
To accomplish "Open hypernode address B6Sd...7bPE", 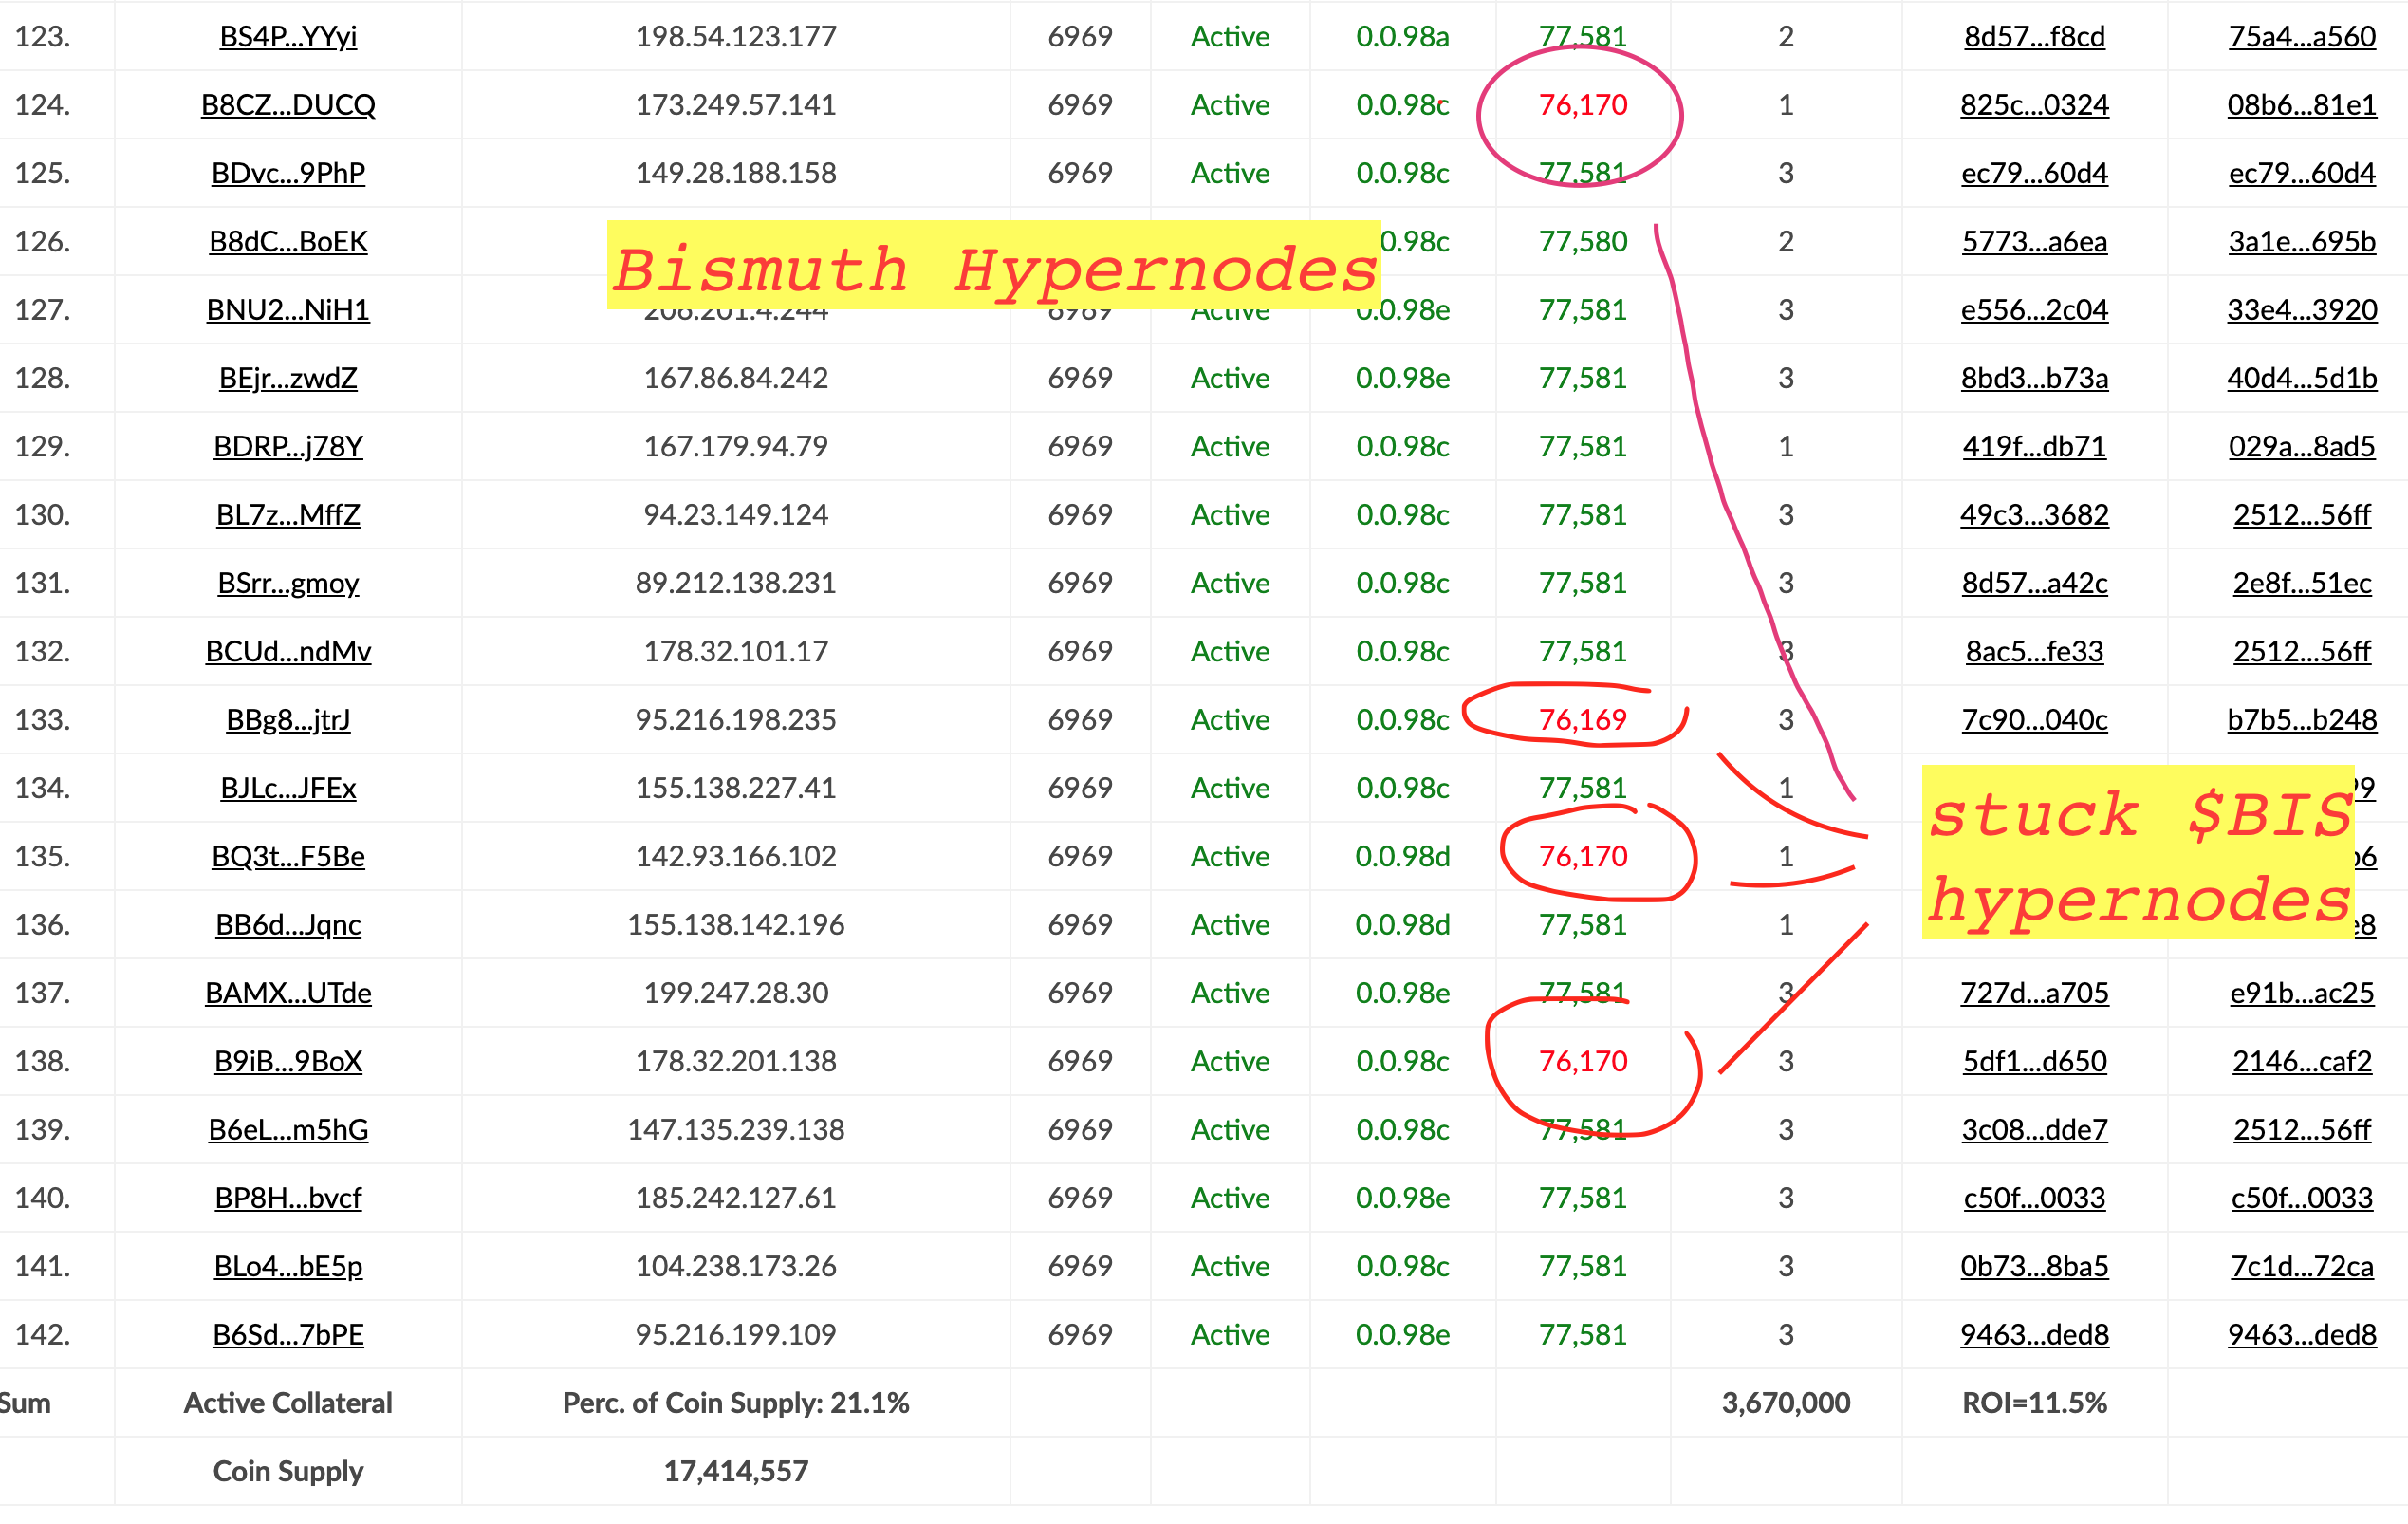I will pyautogui.click(x=288, y=1335).
